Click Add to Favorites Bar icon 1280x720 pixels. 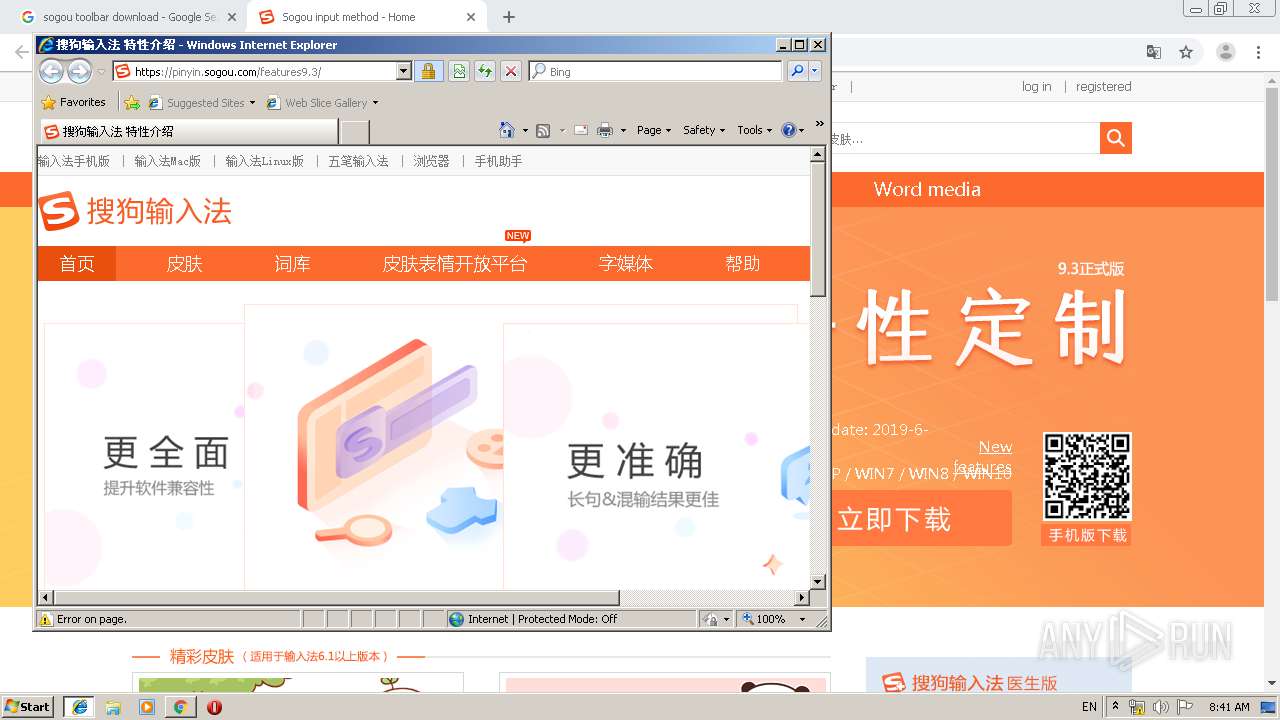(131, 102)
